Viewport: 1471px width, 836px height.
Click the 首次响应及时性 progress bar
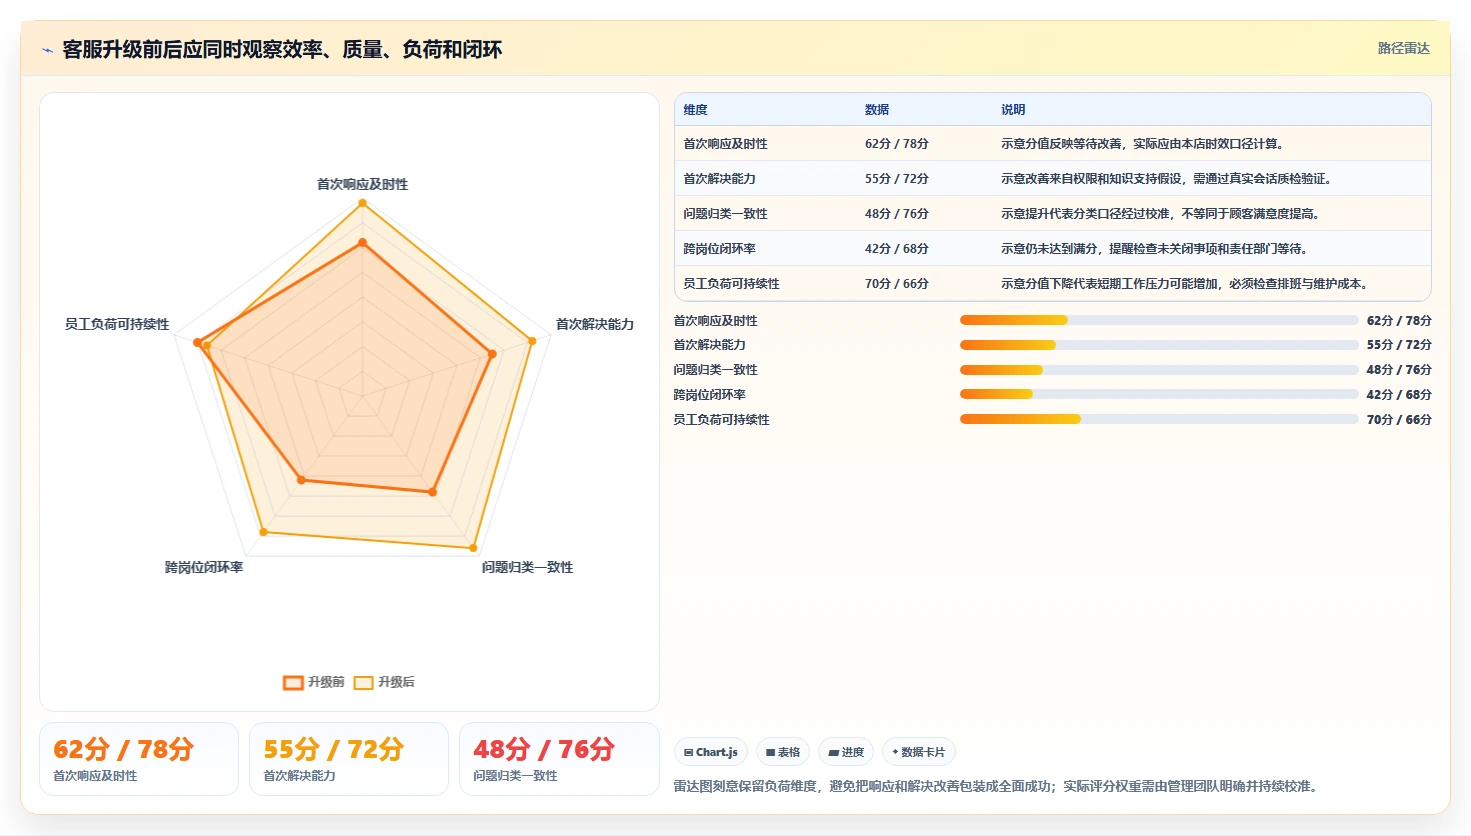click(1159, 320)
